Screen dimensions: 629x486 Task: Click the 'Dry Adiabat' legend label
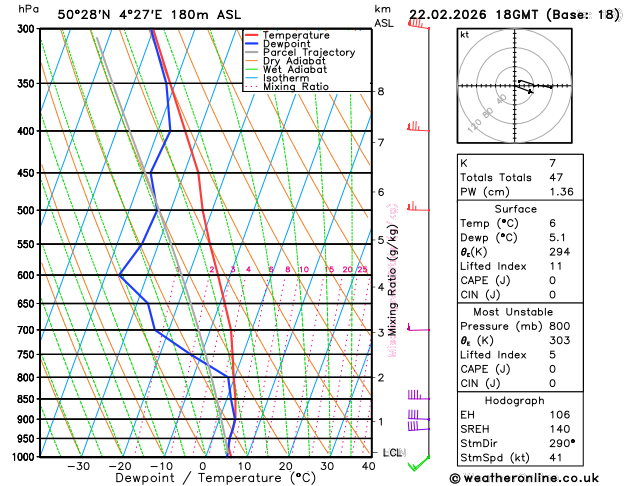coord(294,61)
